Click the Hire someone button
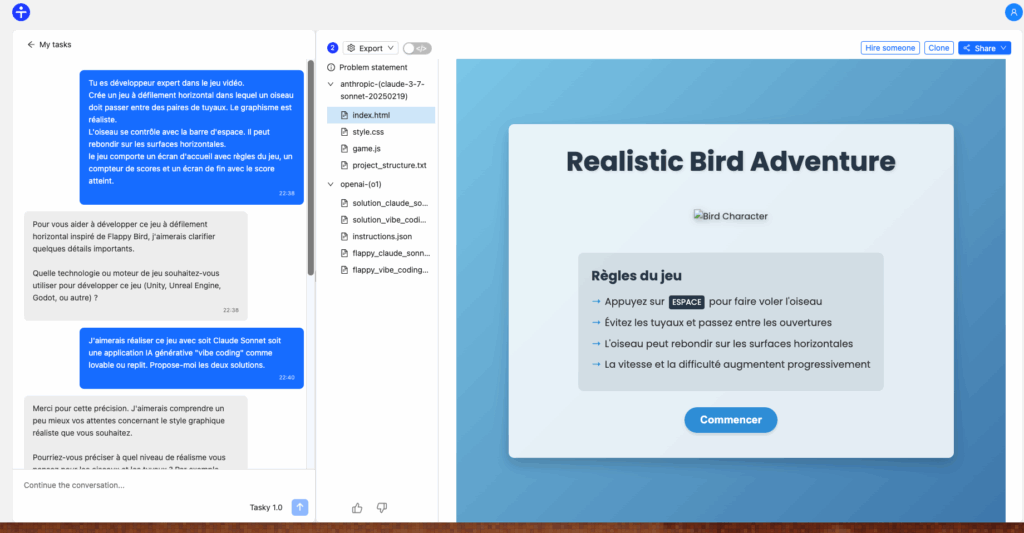Viewport: 1024px width, 533px height. tap(890, 48)
